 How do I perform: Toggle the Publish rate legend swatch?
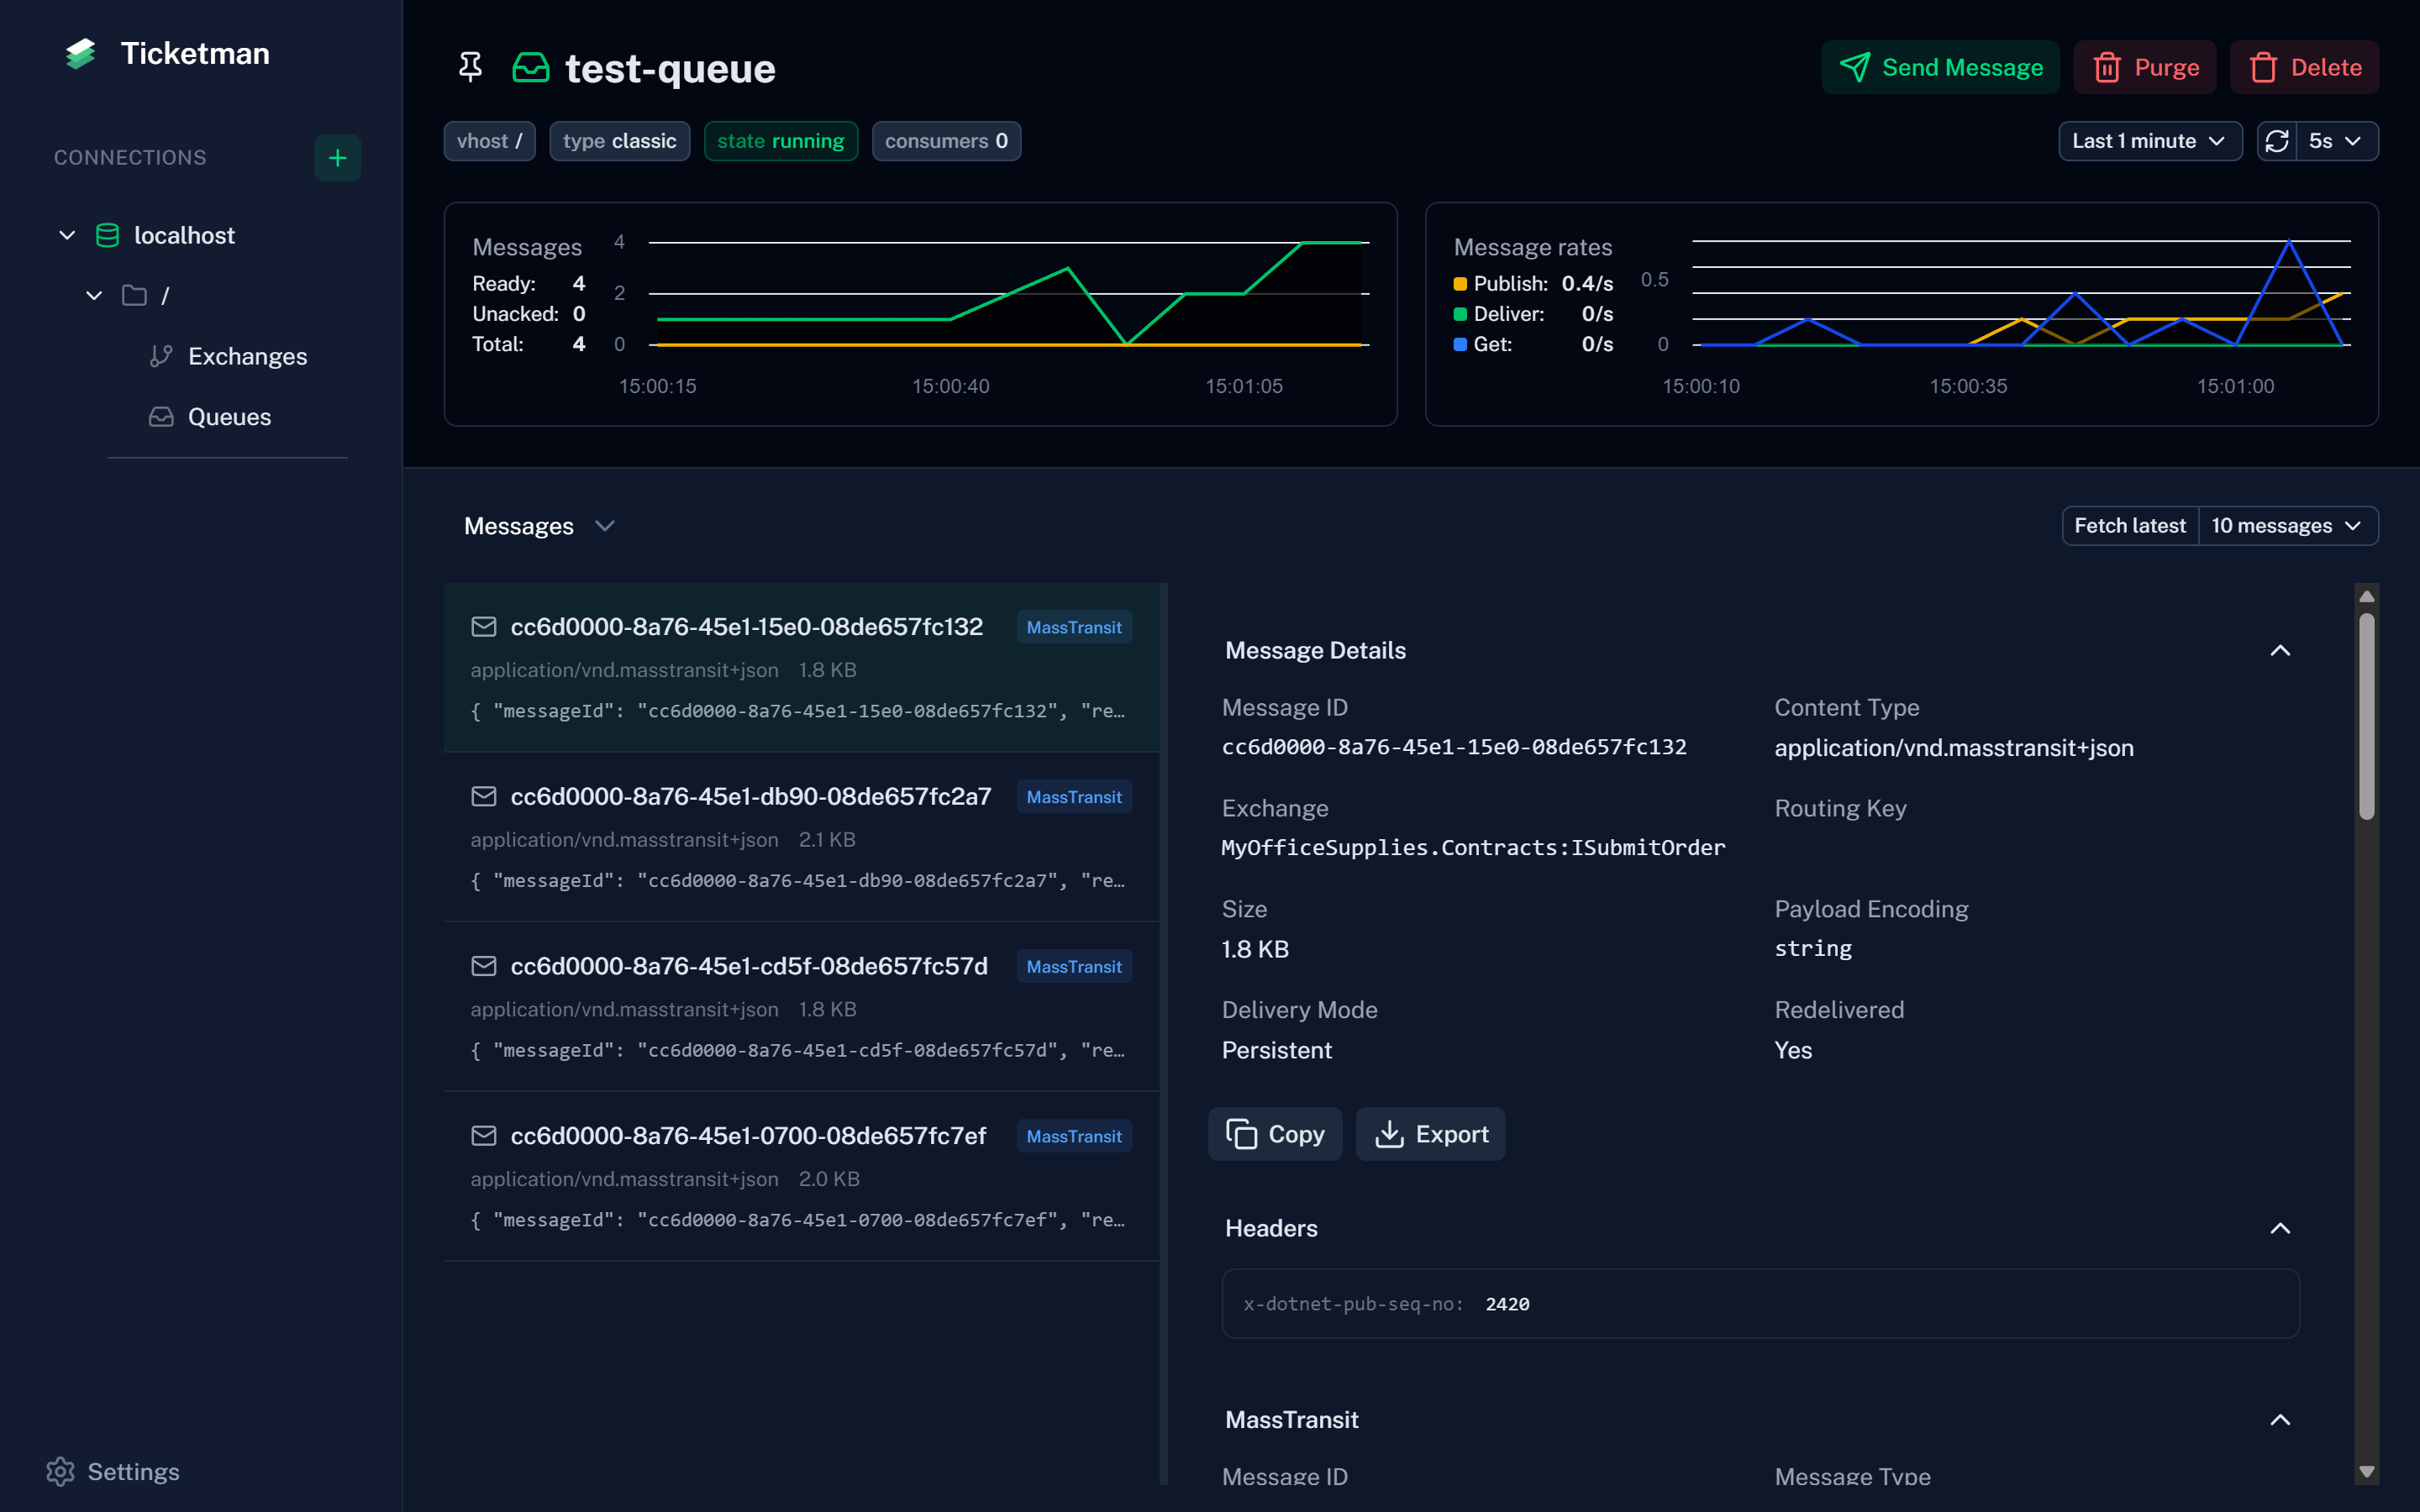[1460, 284]
